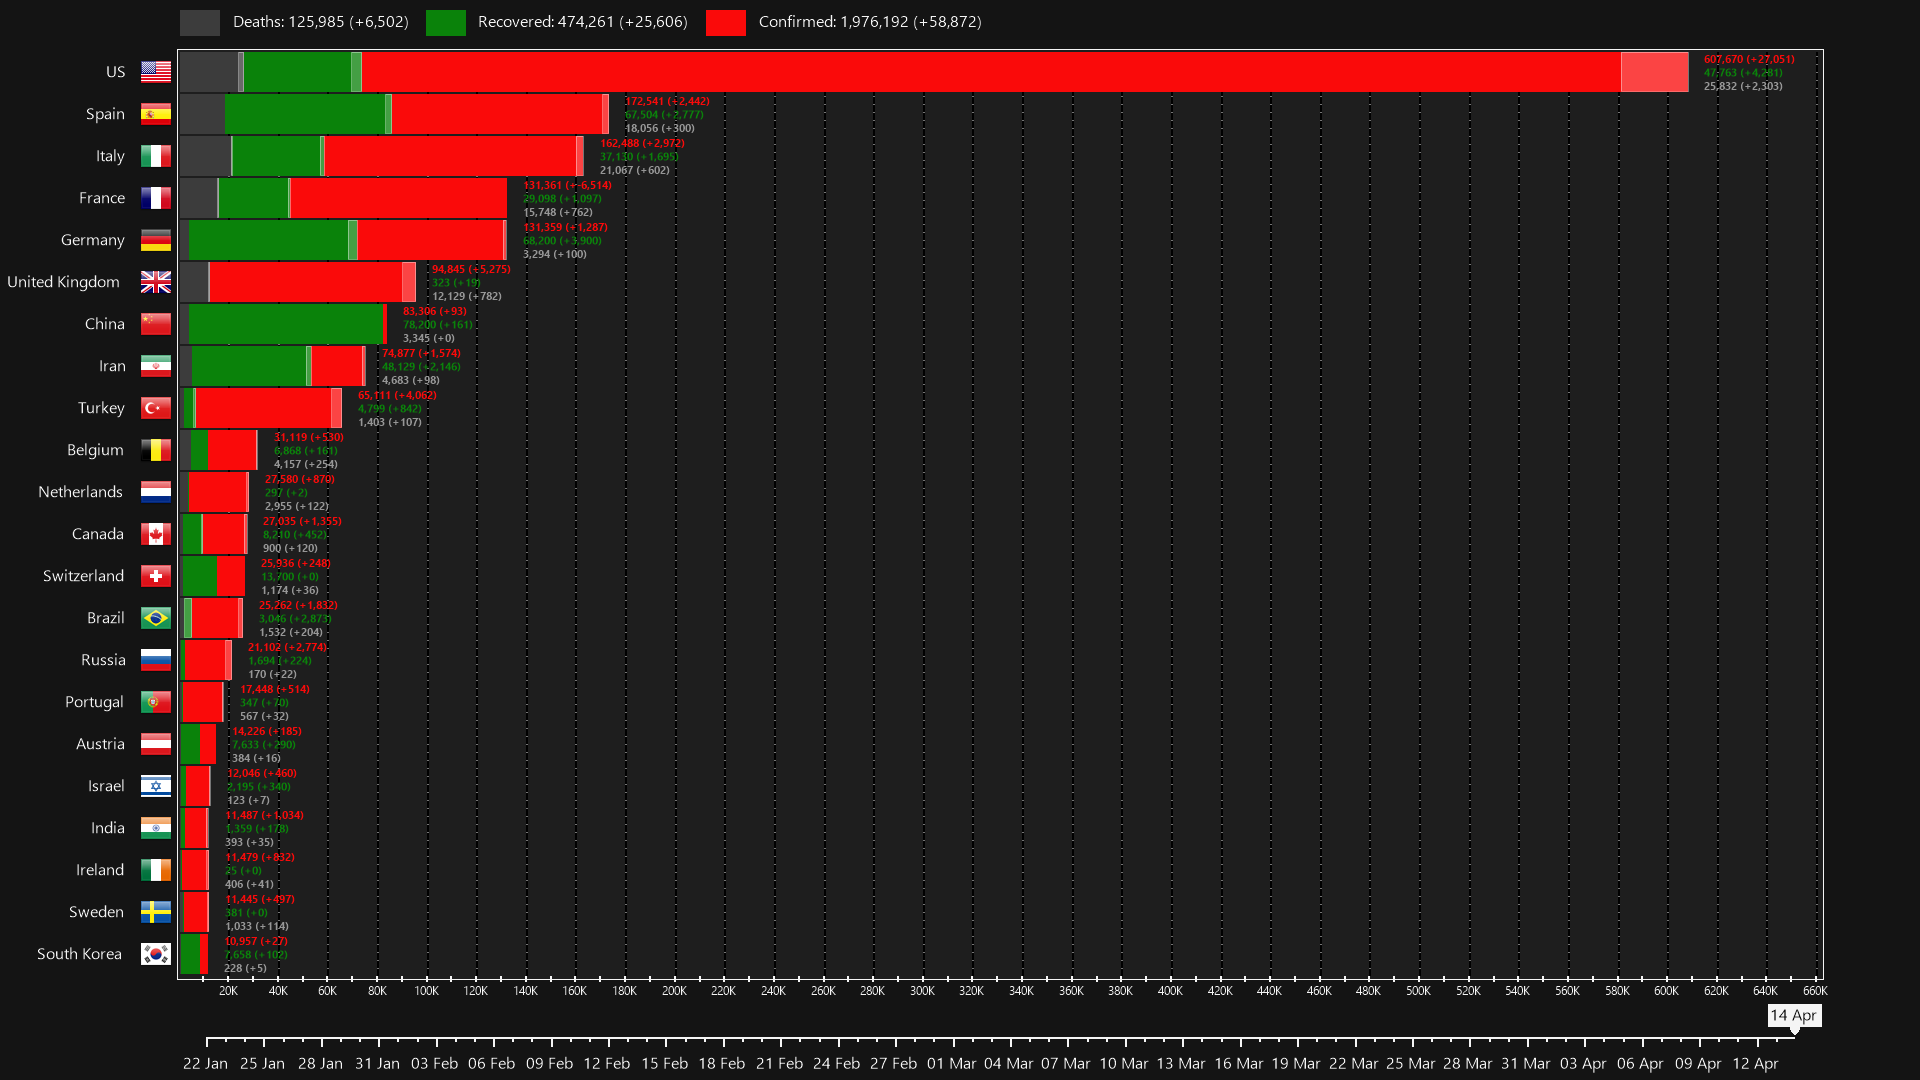Click the United Kingdom country label
Viewport: 1920px width, 1080px height.
point(63,282)
